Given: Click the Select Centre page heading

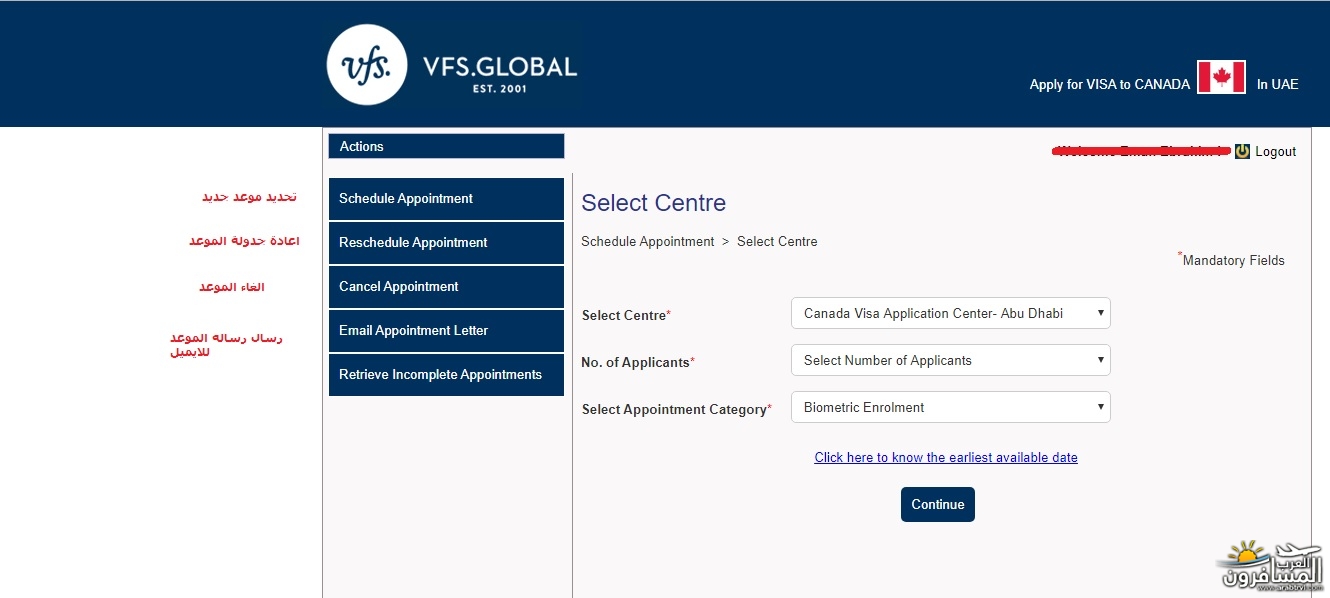Looking at the screenshot, I should pos(654,203).
